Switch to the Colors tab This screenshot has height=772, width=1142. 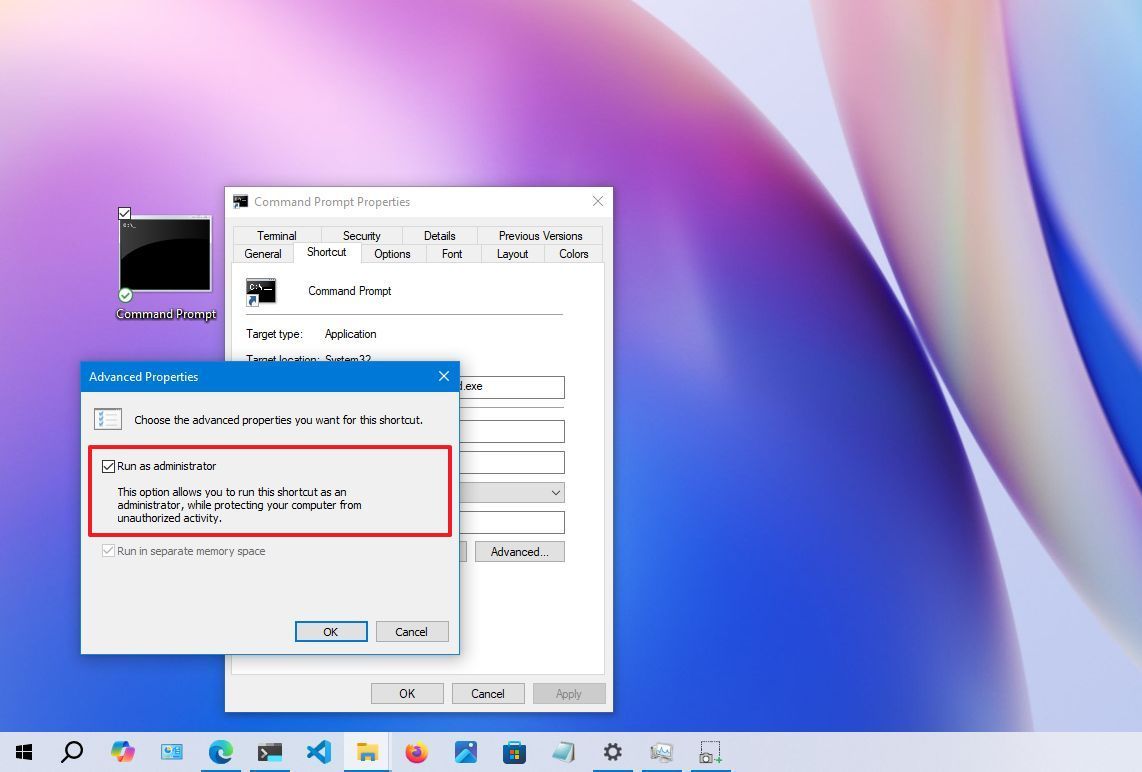pos(572,253)
